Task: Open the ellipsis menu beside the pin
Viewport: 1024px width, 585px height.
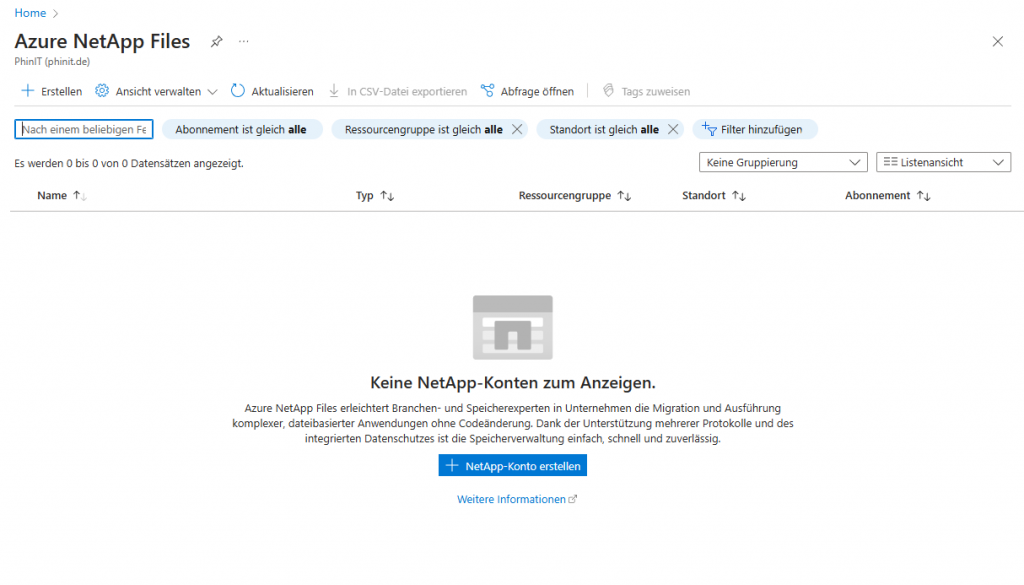Action: click(243, 41)
